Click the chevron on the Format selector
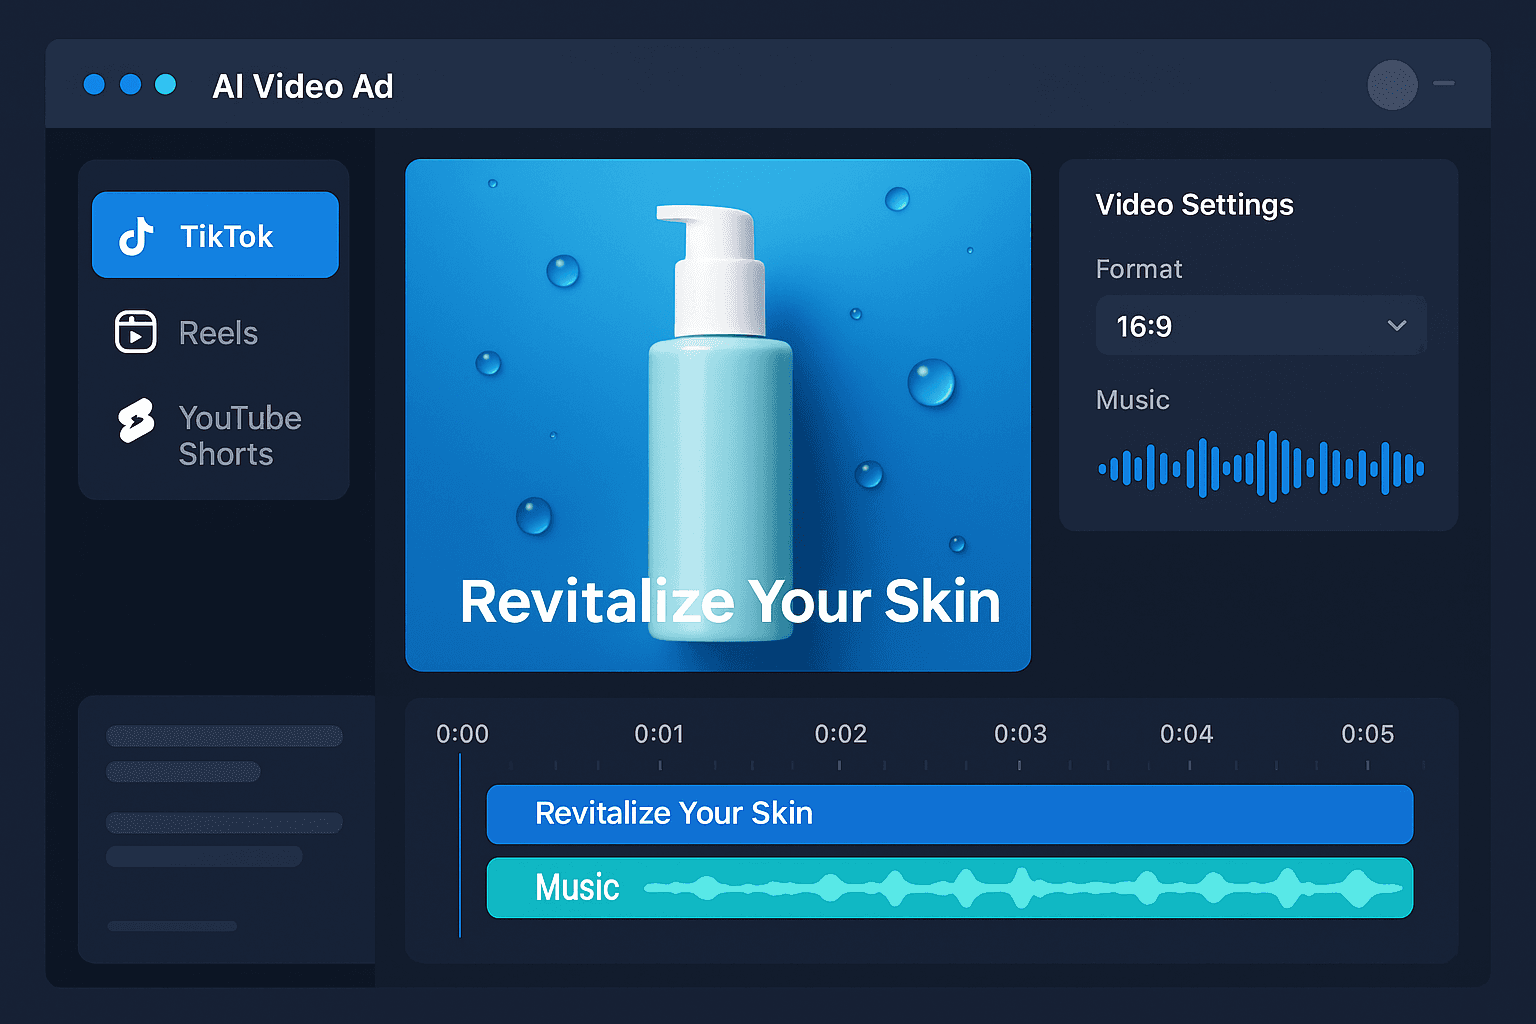 pyautogui.click(x=1397, y=325)
